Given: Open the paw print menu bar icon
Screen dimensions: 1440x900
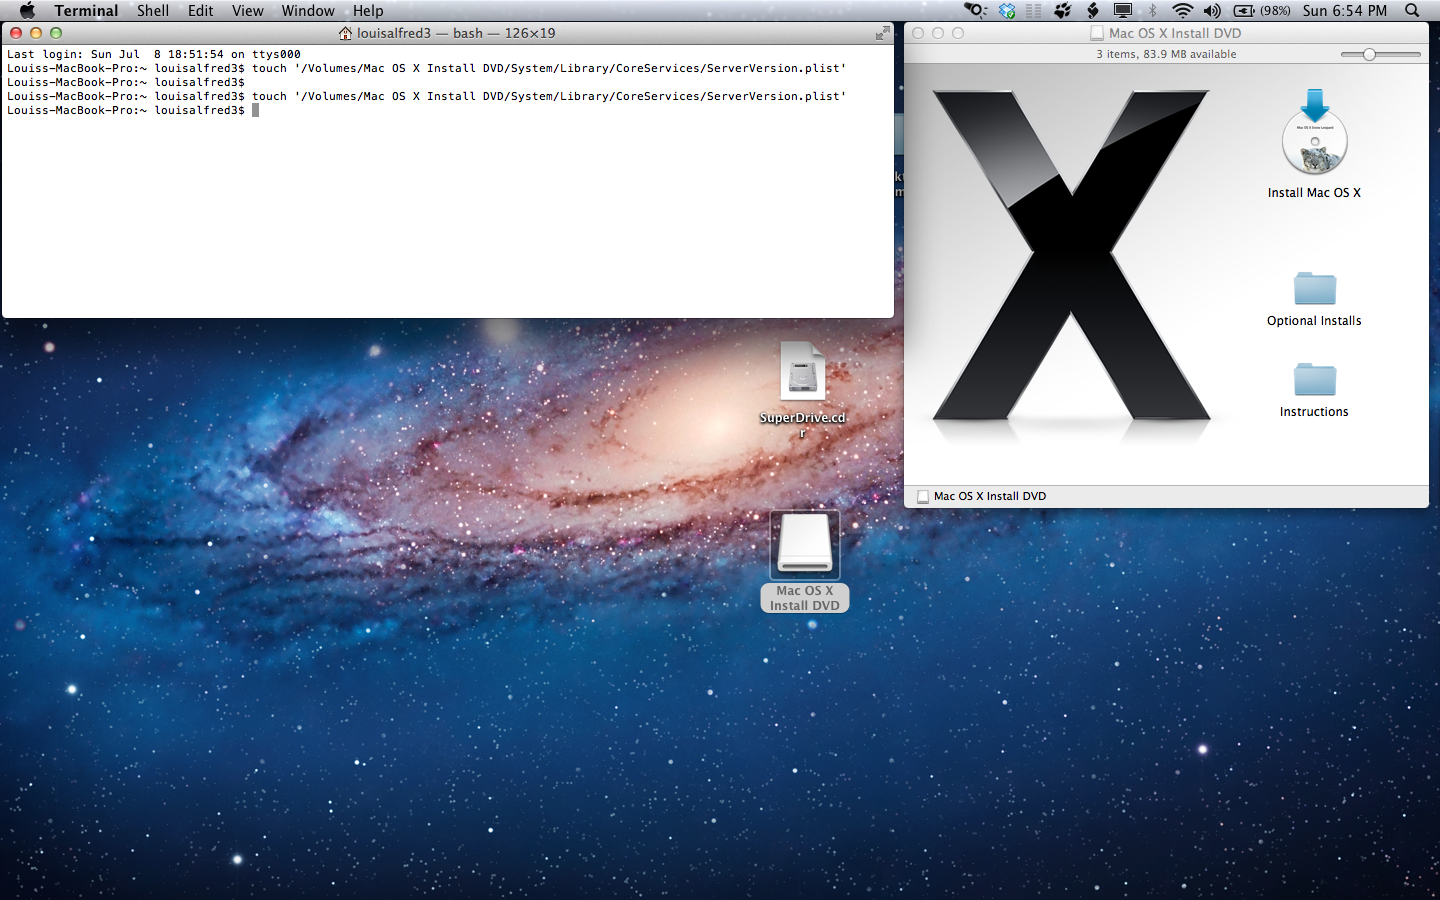Looking at the screenshot, I should (1063, 10).
